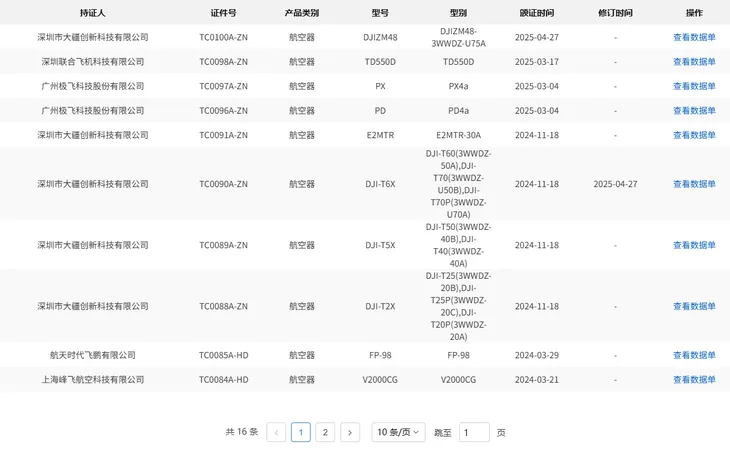Go to page 2
Viewport: 730px width, 453px height.
click(325, 432)
